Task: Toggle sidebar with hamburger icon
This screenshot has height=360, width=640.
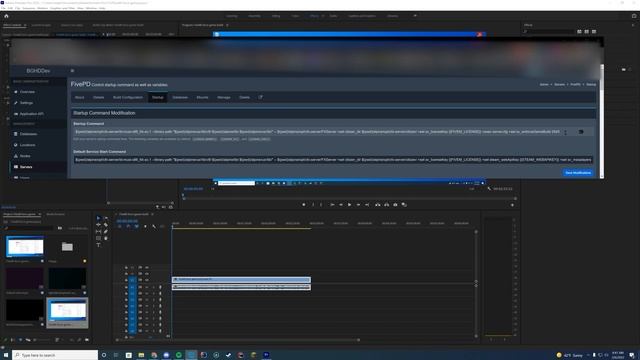Action: [72, 71]
